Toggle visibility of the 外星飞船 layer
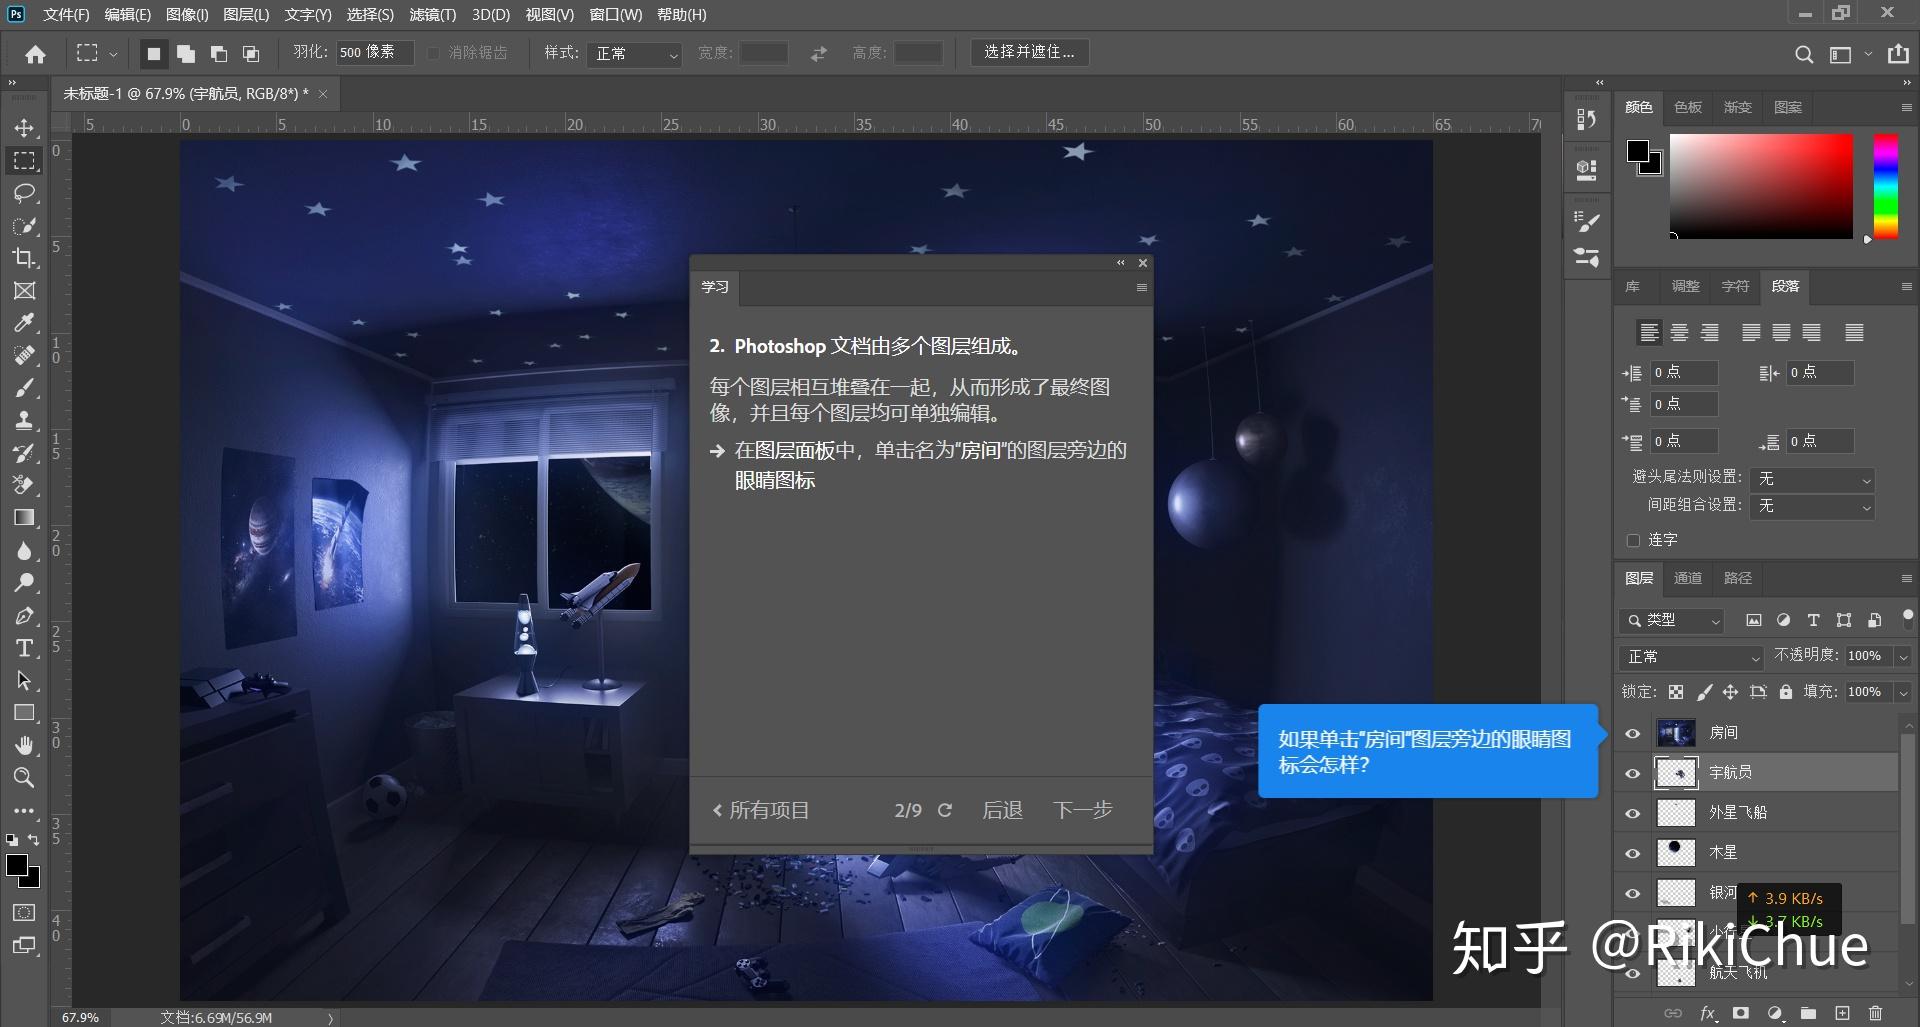The width and height of the screenshot is (1920, 1027). click(1633, 814)
